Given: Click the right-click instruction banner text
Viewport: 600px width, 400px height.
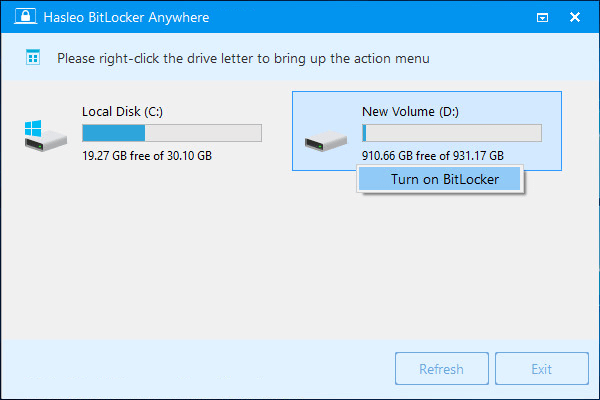Looking at the screenshot, I should tap(243, 59).
